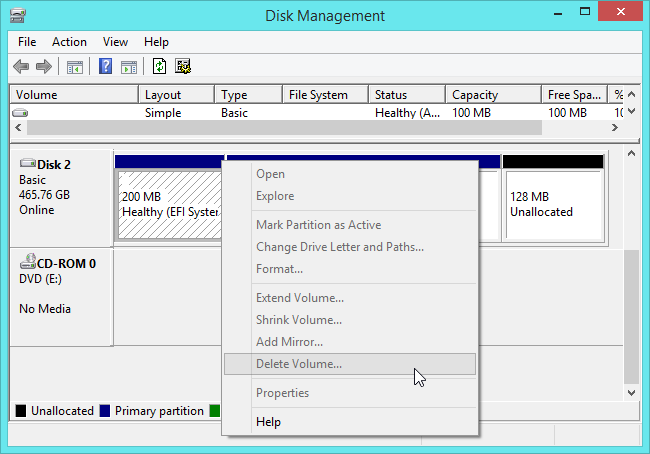Screen dimensions: 650x454
Task: Select the 200 MB EFI System partition
Action: 167,204
